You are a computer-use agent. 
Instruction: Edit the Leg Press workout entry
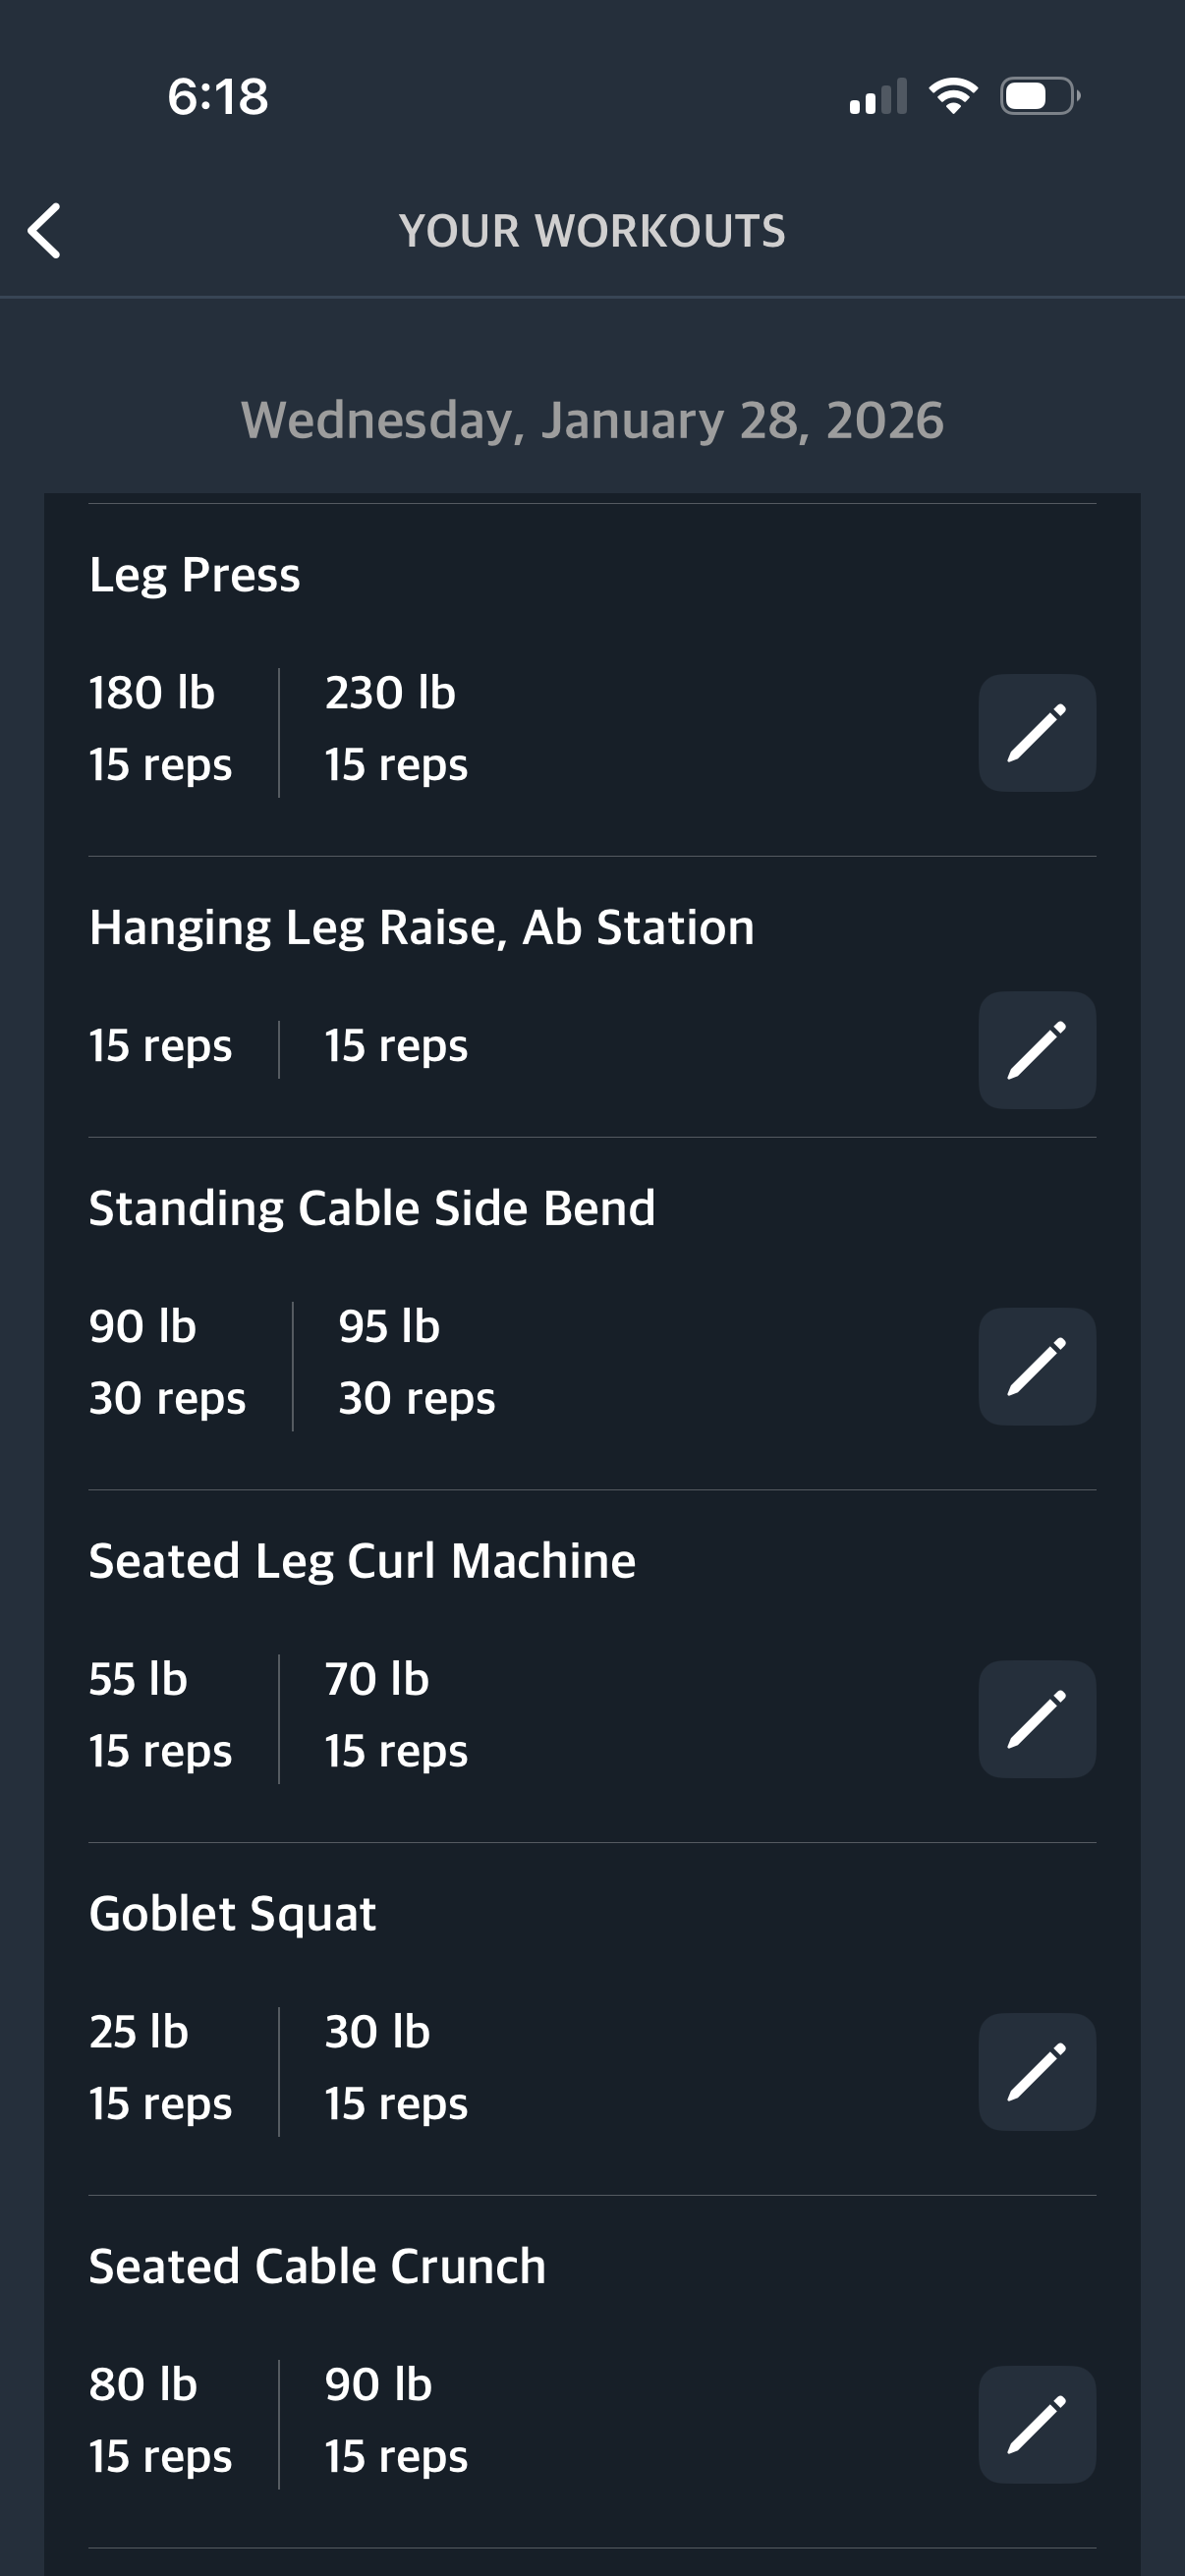point(1036,733)
